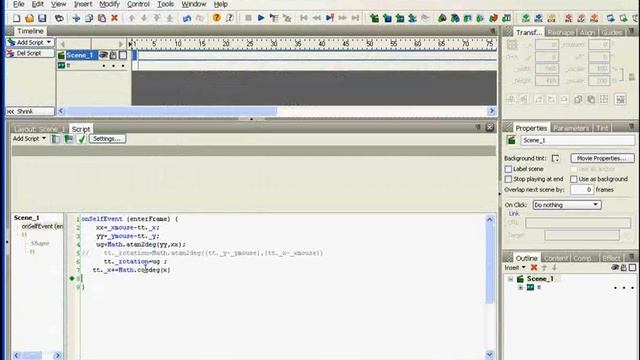Click the red X Delete icon
The height and width of the screenshot is (360, 640).
tap(115, 18)
